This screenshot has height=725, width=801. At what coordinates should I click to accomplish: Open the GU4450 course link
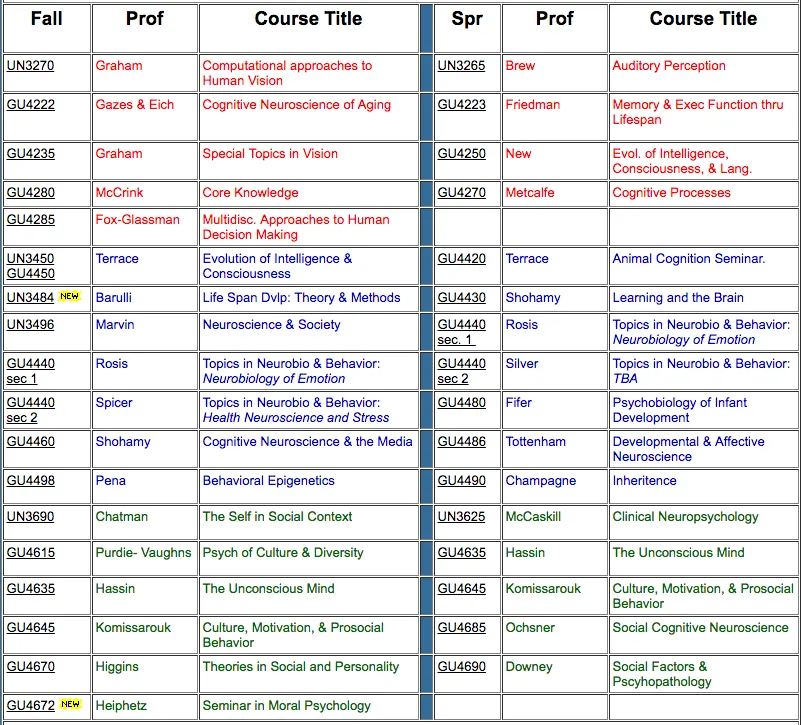[x=30, y=274]
